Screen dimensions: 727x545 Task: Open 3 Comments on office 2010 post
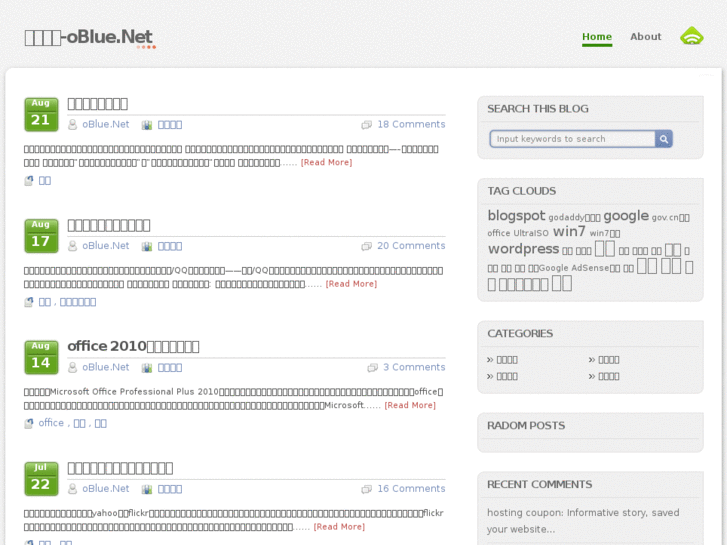414,367
